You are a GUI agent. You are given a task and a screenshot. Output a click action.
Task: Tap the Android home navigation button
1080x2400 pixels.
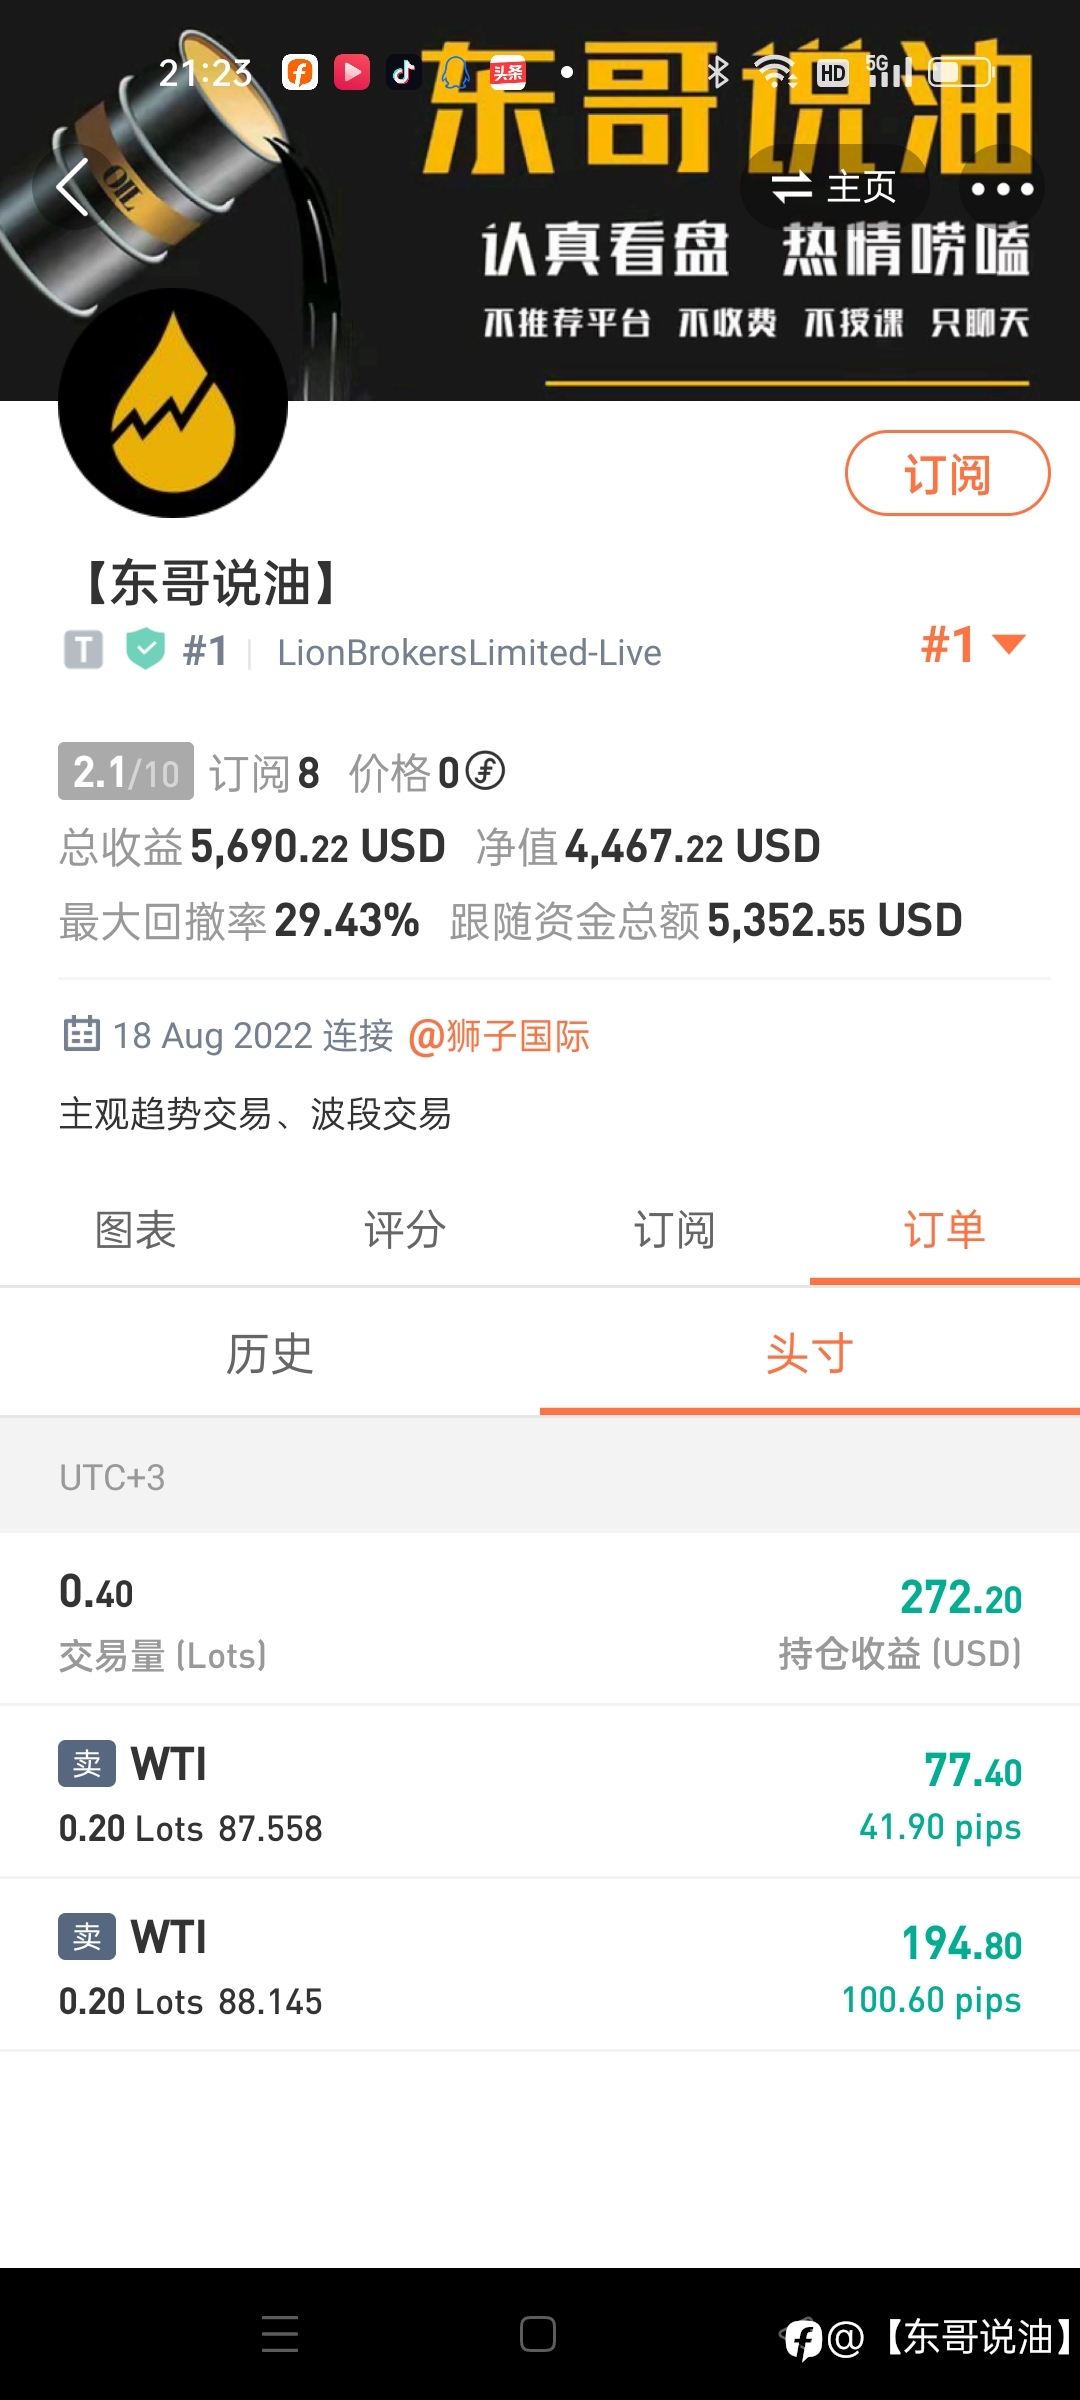click(538, 2334)
